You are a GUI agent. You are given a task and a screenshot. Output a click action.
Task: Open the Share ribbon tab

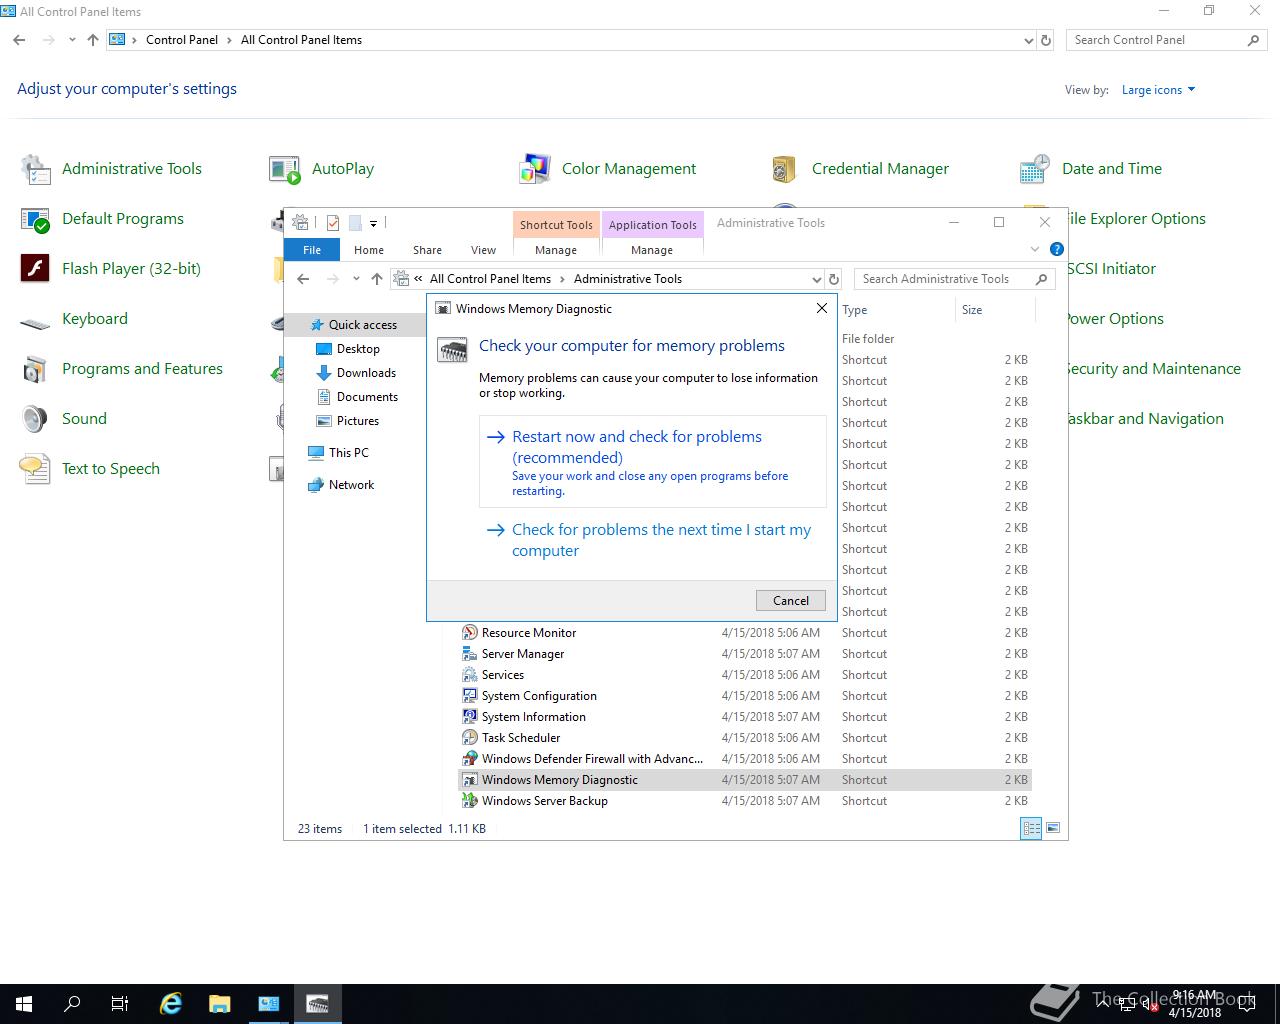pos(427,250)
